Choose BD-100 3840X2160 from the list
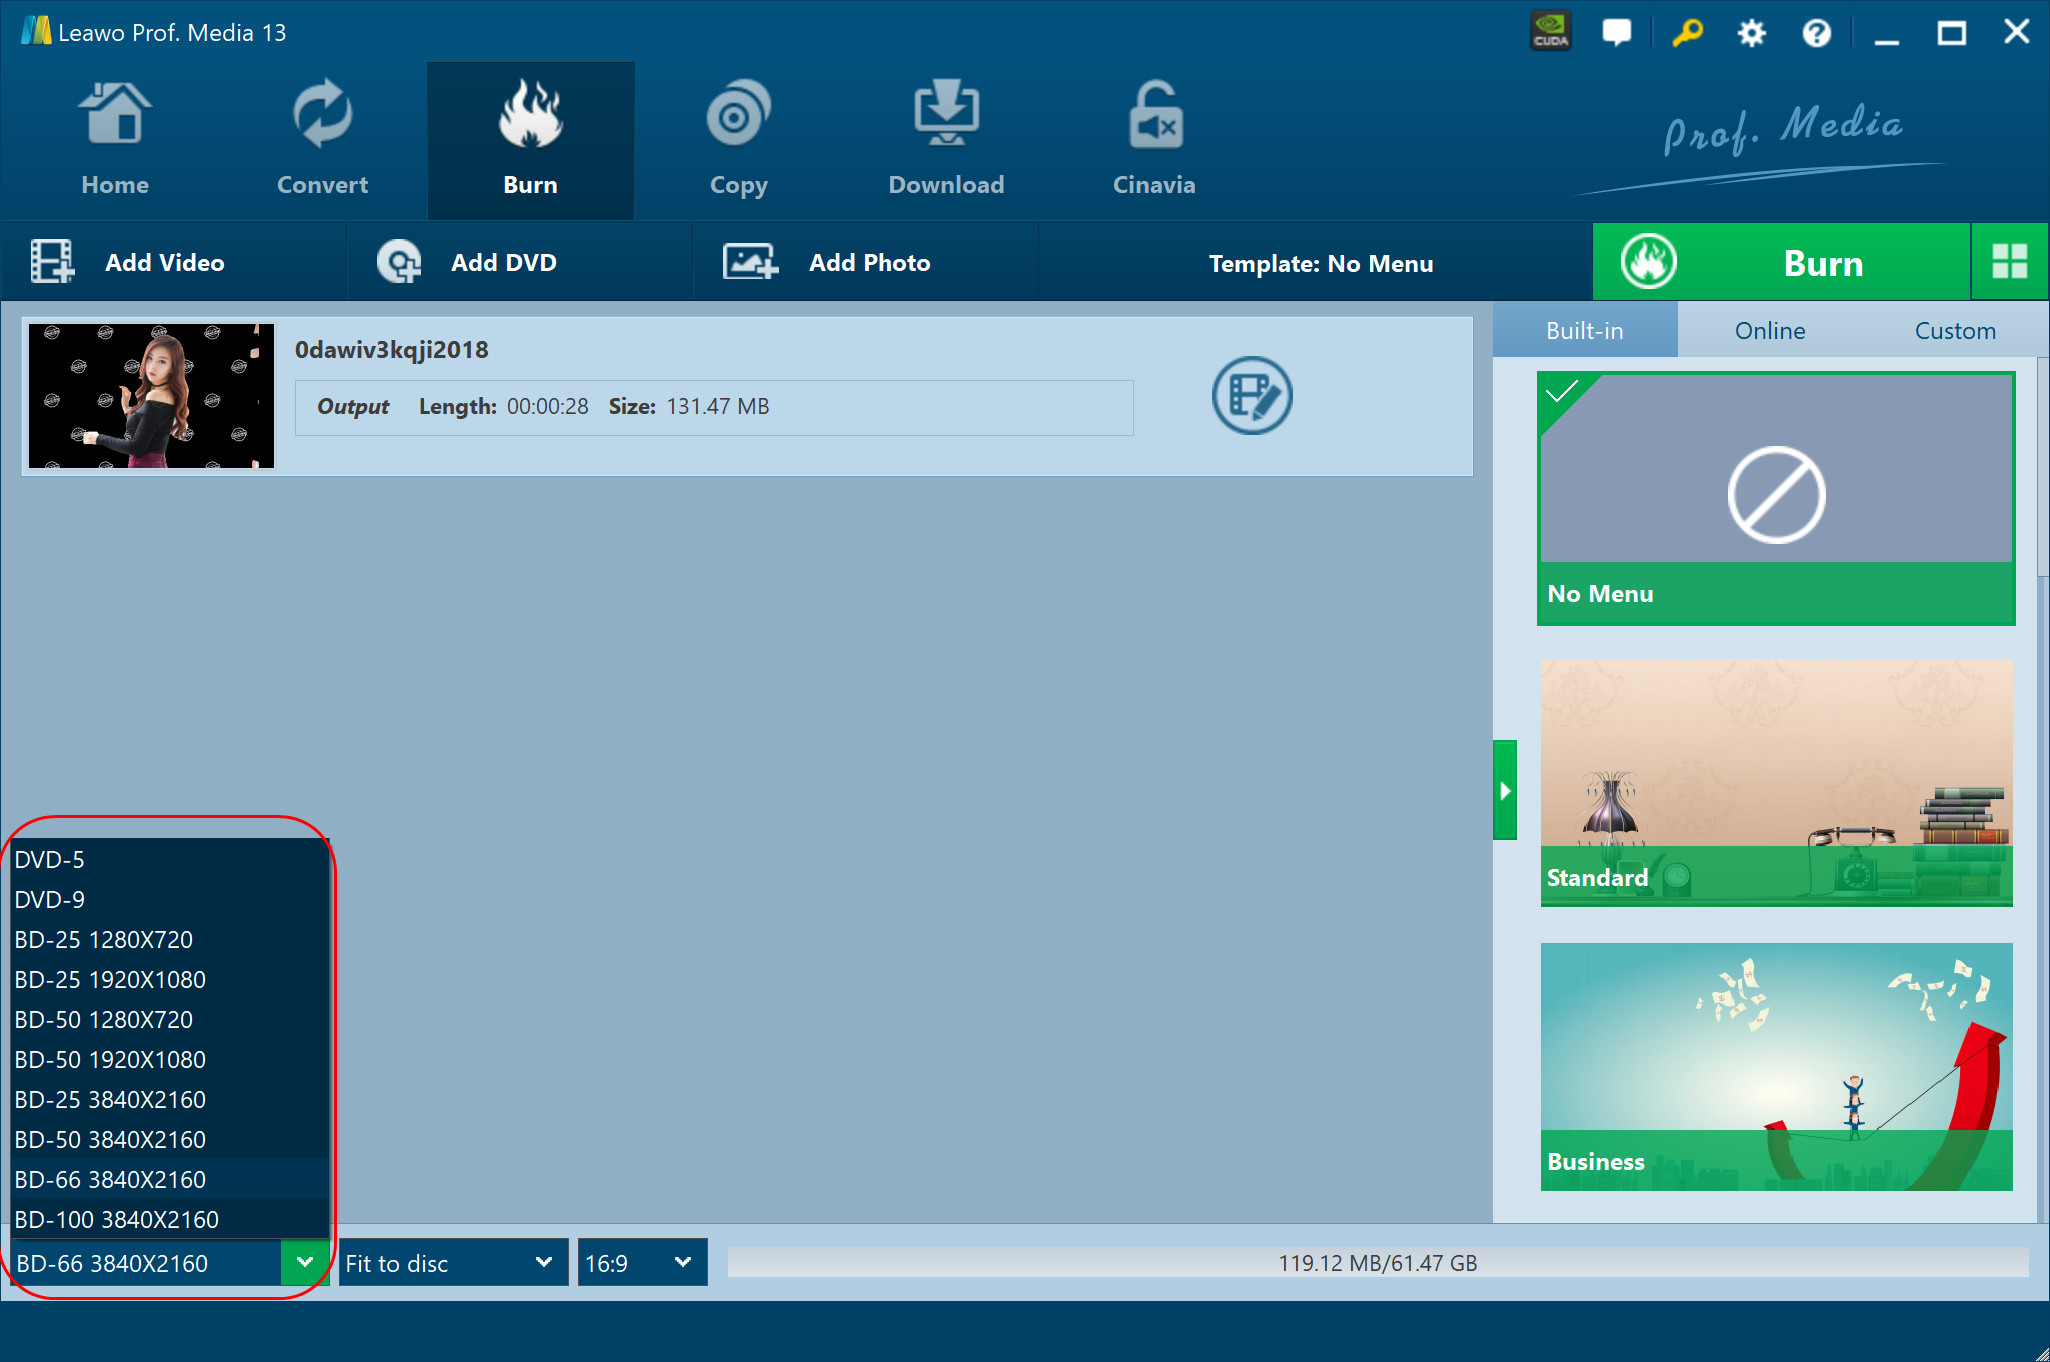 pos(117,1219)
